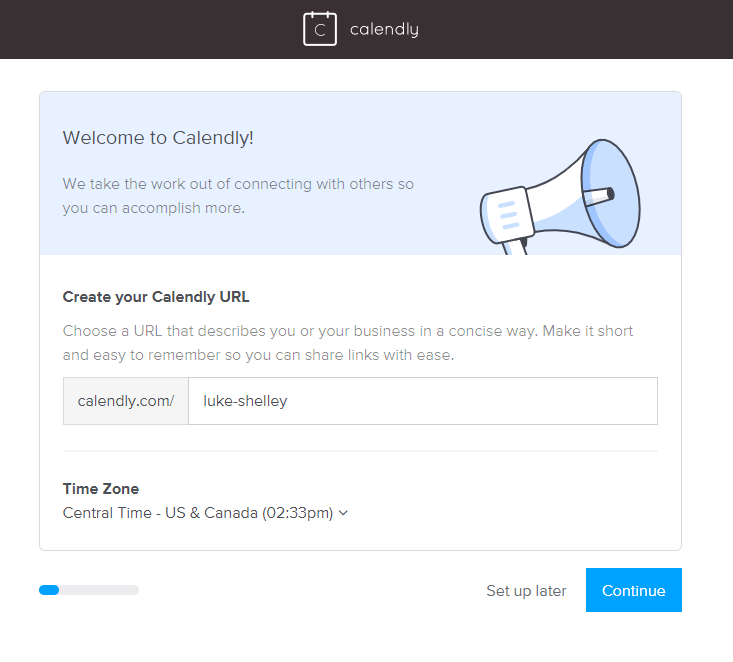Click the luke-shelley URL input field
The height and width of the screenshot is (662, 733).
click(423, 401)
